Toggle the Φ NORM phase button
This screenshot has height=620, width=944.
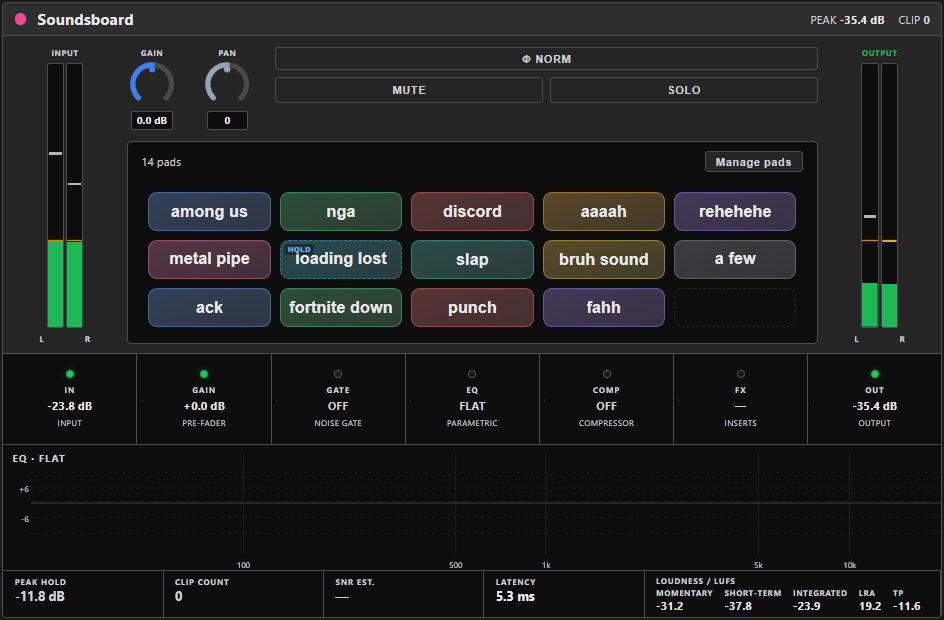tap(547, 59)
